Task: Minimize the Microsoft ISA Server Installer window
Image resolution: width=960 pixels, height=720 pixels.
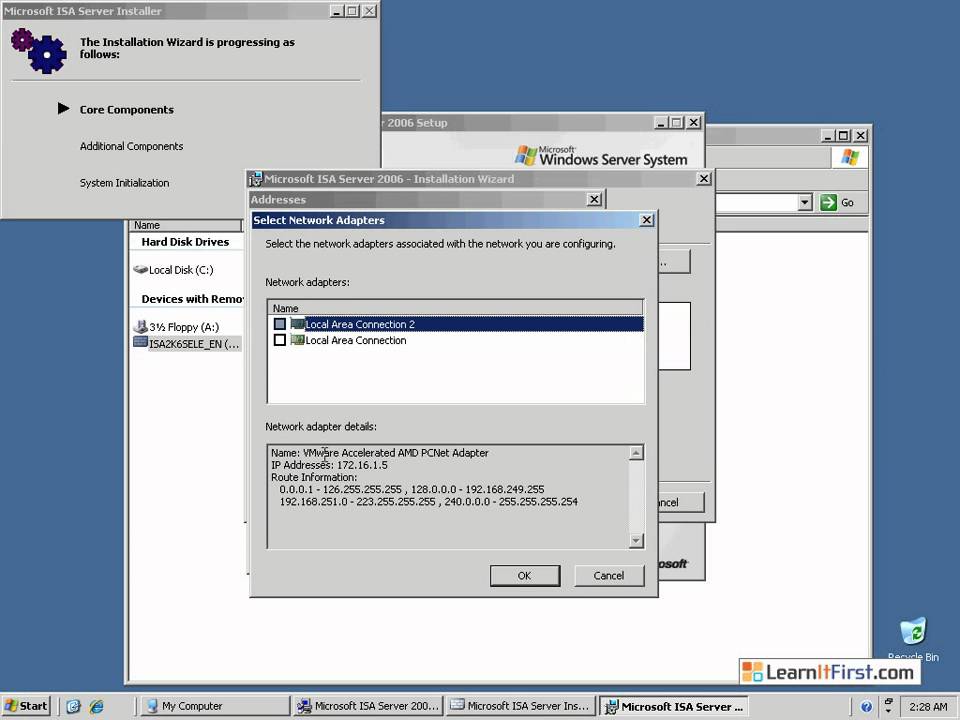Action: tap(336, 11)
